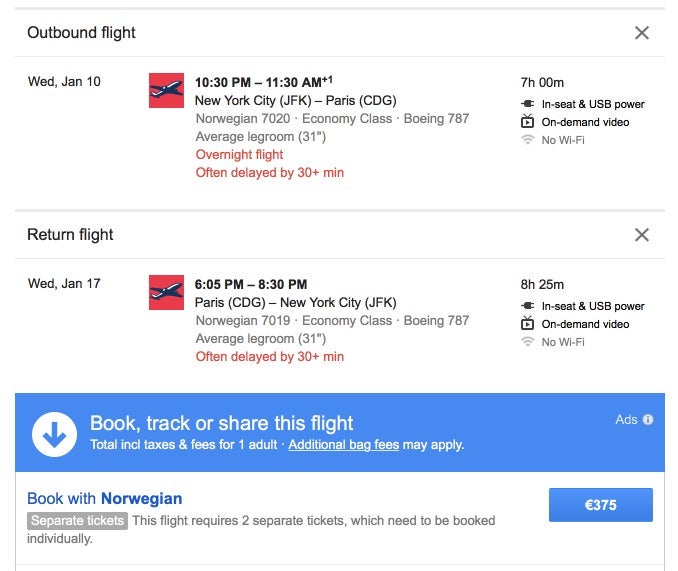This screenshot has width=678, height=571.
Task: Click the blue down-arrow circle icon
Action: (x=54, y=434)
